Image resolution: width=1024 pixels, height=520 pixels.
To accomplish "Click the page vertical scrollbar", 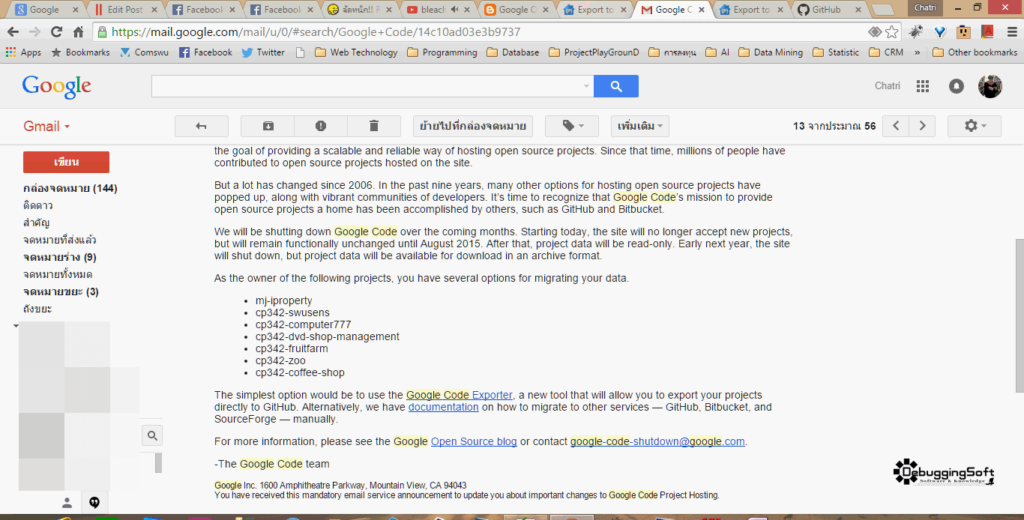I will (1019, 316).
